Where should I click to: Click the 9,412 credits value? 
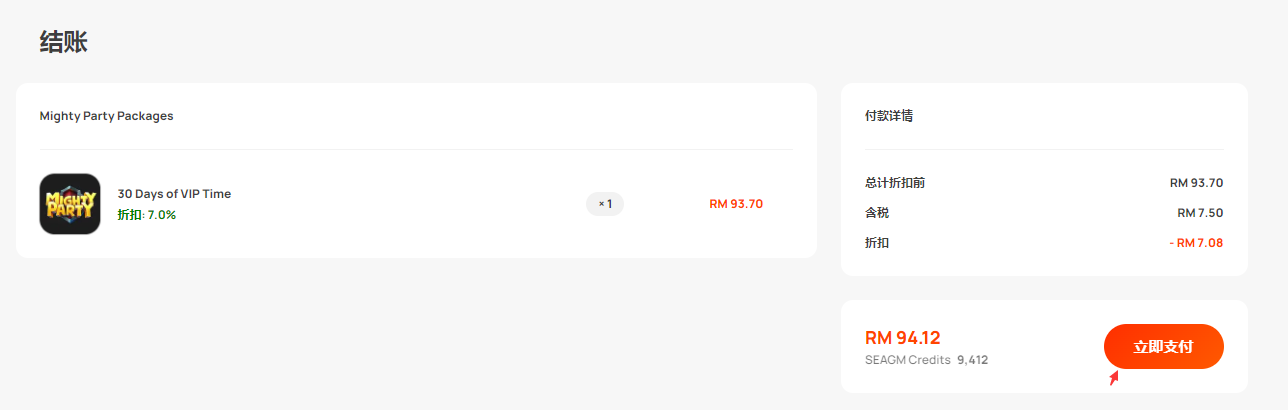(972, 360)
